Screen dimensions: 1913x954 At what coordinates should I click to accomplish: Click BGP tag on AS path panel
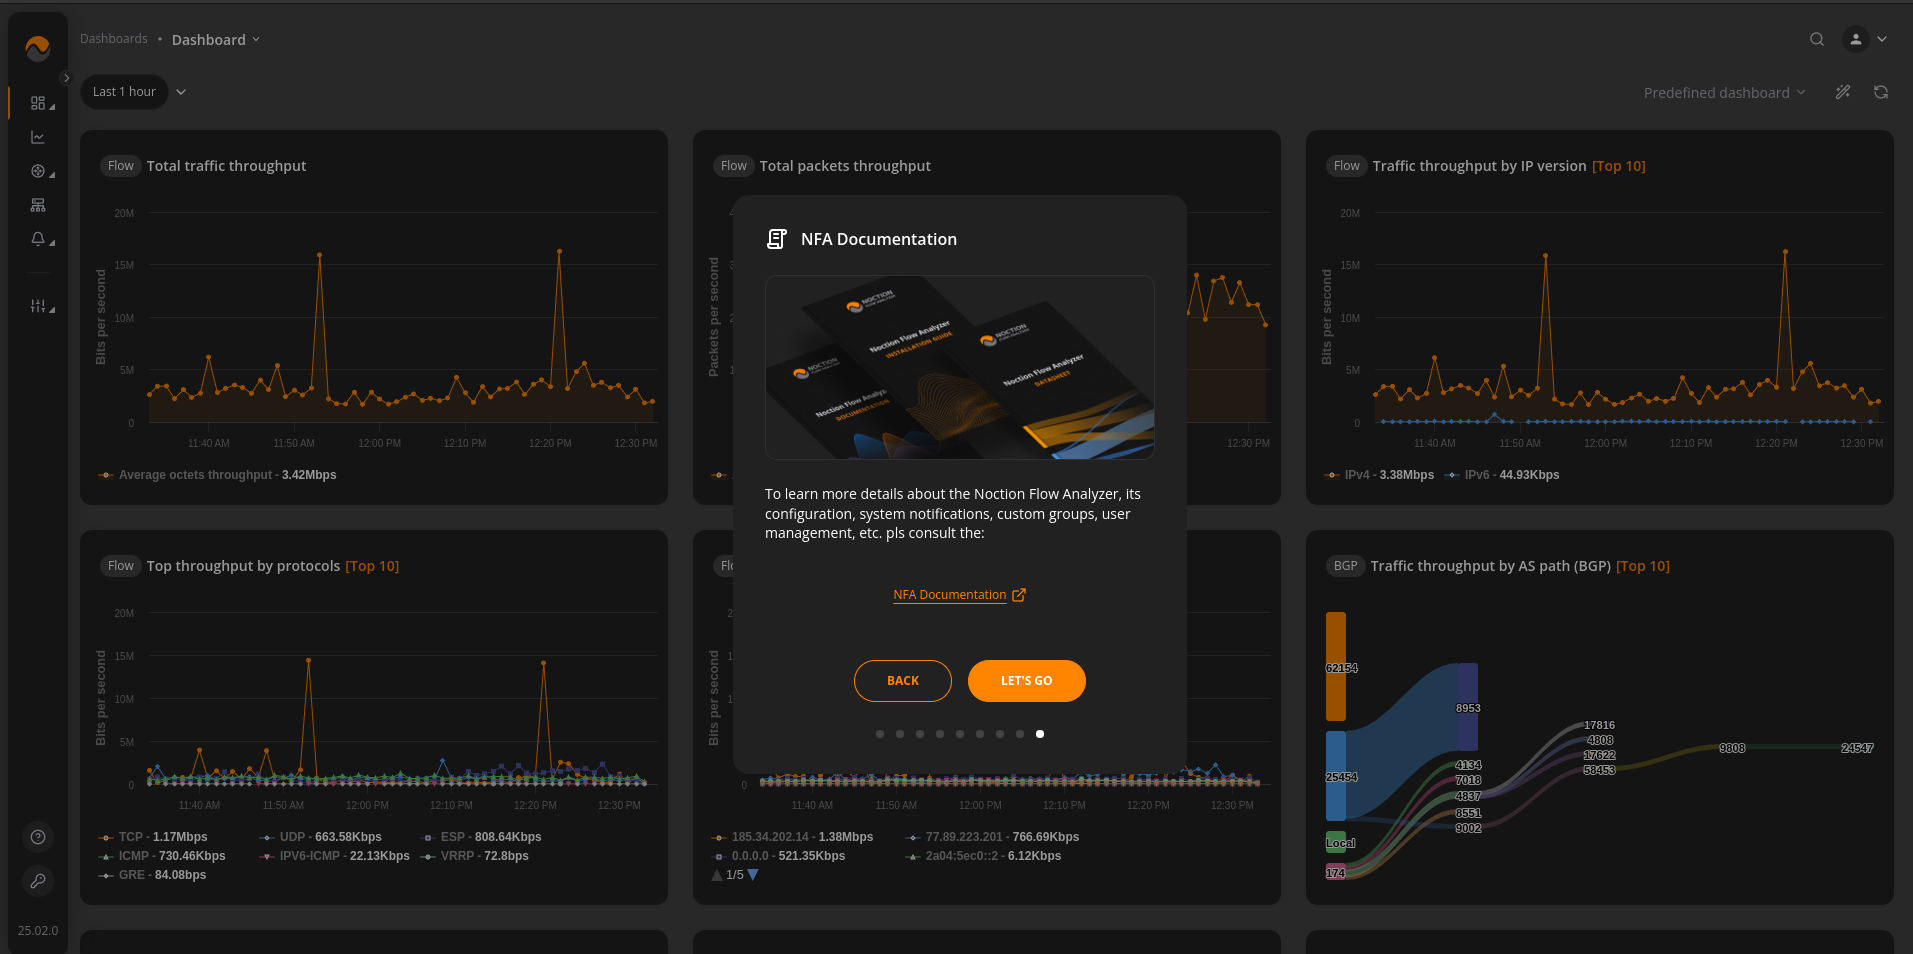click(x=1345, y=566)
